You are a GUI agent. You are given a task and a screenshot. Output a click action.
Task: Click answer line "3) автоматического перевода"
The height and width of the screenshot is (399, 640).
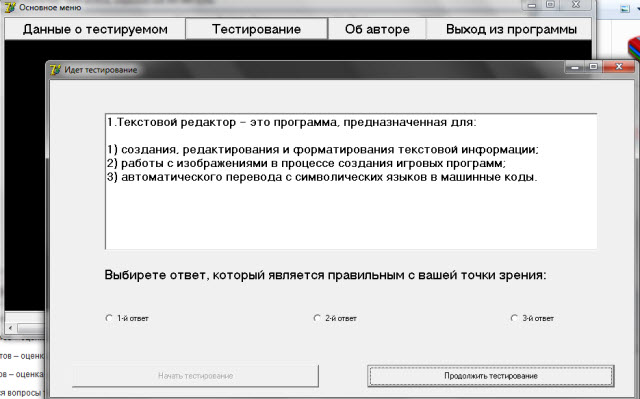click(x=322, y=177)
